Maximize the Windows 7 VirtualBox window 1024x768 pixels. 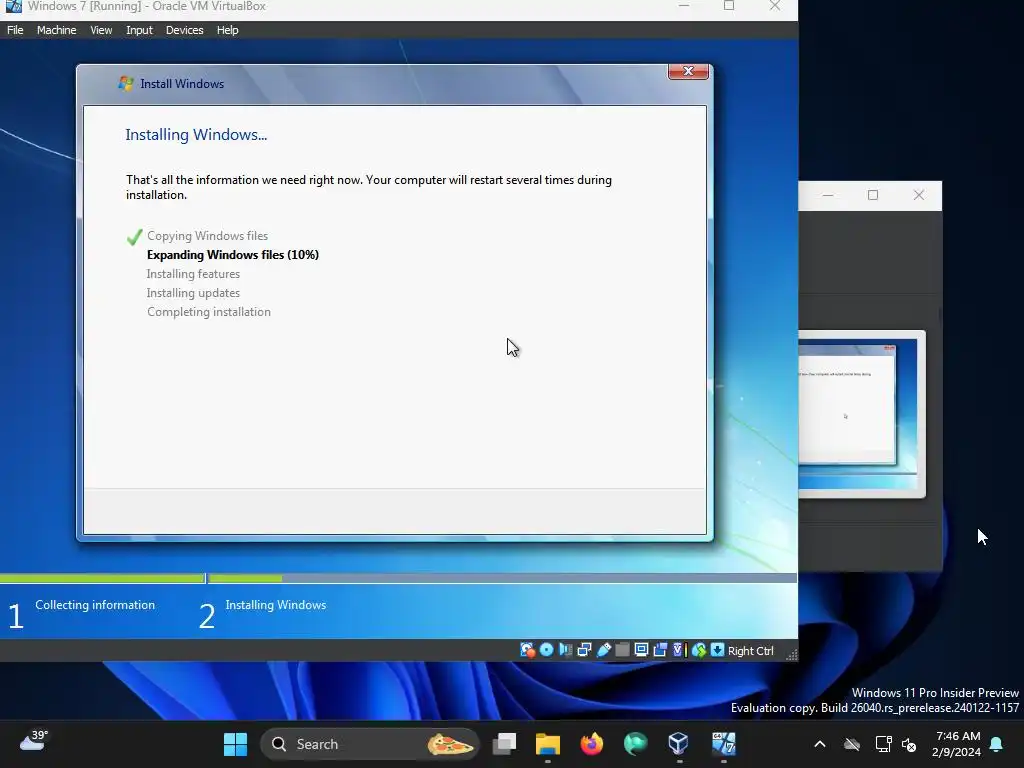coord(729,6)
